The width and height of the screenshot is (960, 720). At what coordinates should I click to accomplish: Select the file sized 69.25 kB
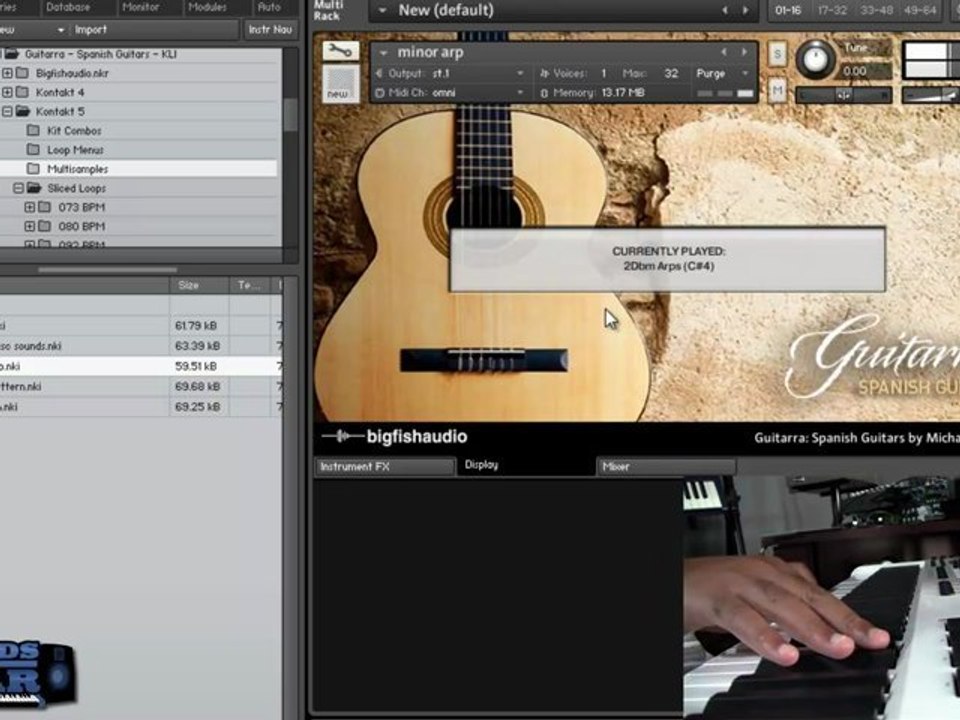[141, 407]
